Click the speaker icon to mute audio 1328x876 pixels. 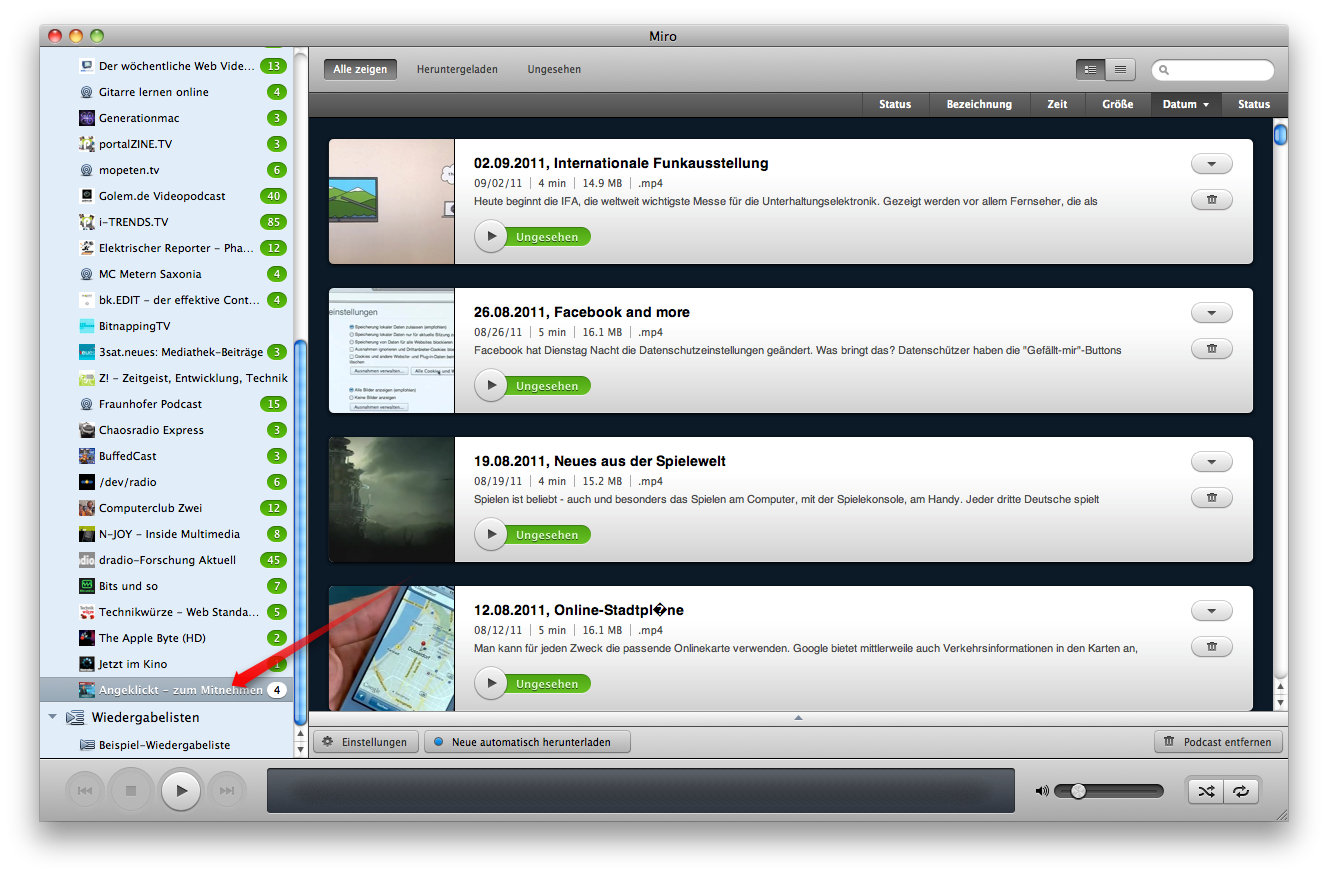1040,790
